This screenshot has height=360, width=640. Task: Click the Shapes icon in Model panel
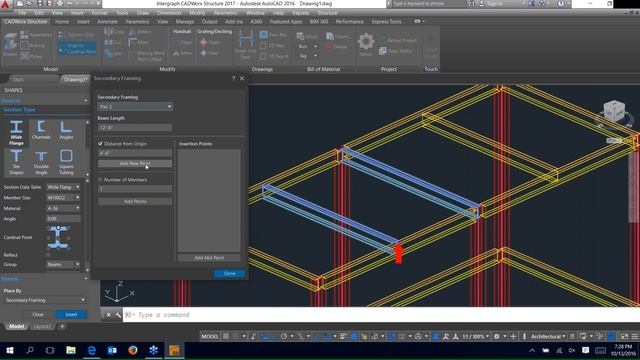[10, 44]
